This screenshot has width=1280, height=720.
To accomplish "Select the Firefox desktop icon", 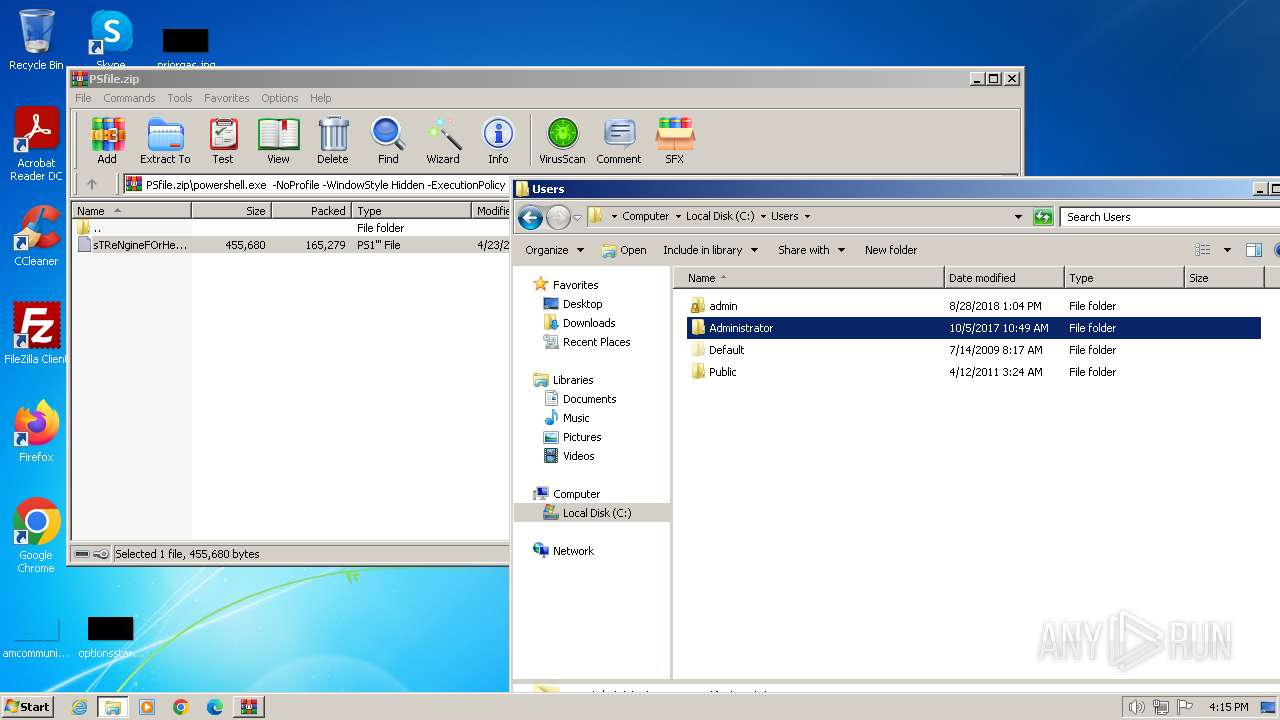I will 36,432.
